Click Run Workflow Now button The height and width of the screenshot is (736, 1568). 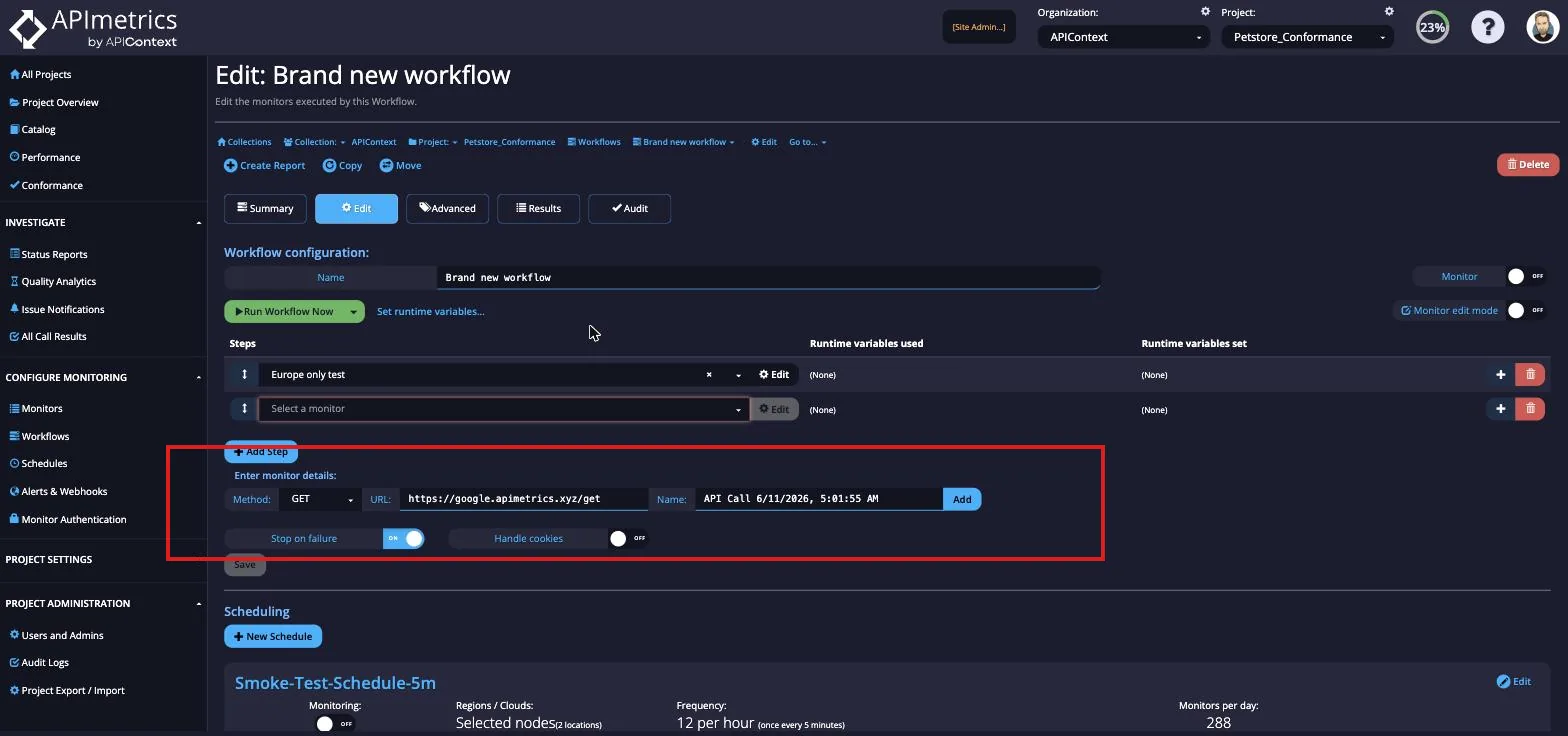(284, 312)
